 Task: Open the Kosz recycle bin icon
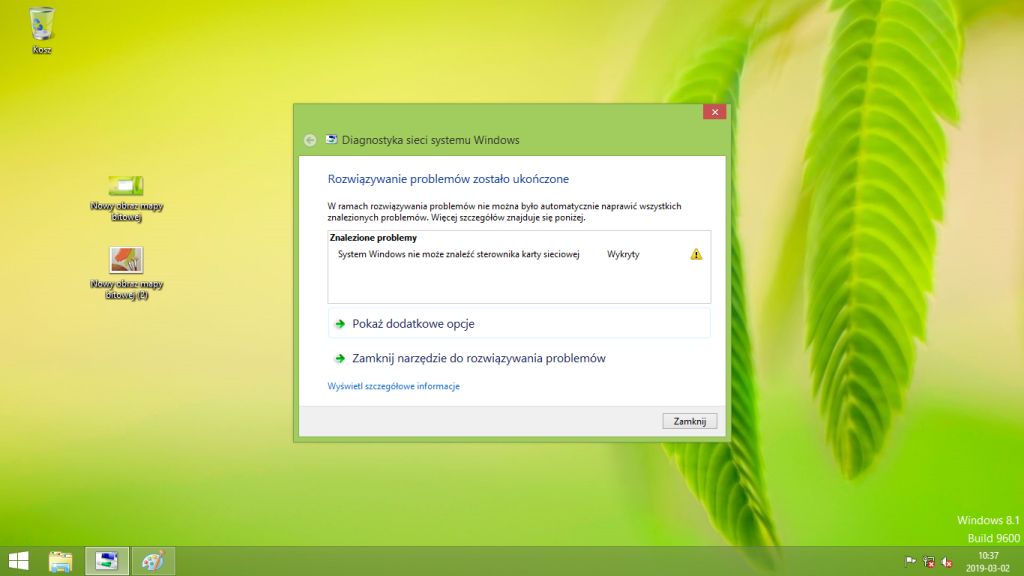42,30
